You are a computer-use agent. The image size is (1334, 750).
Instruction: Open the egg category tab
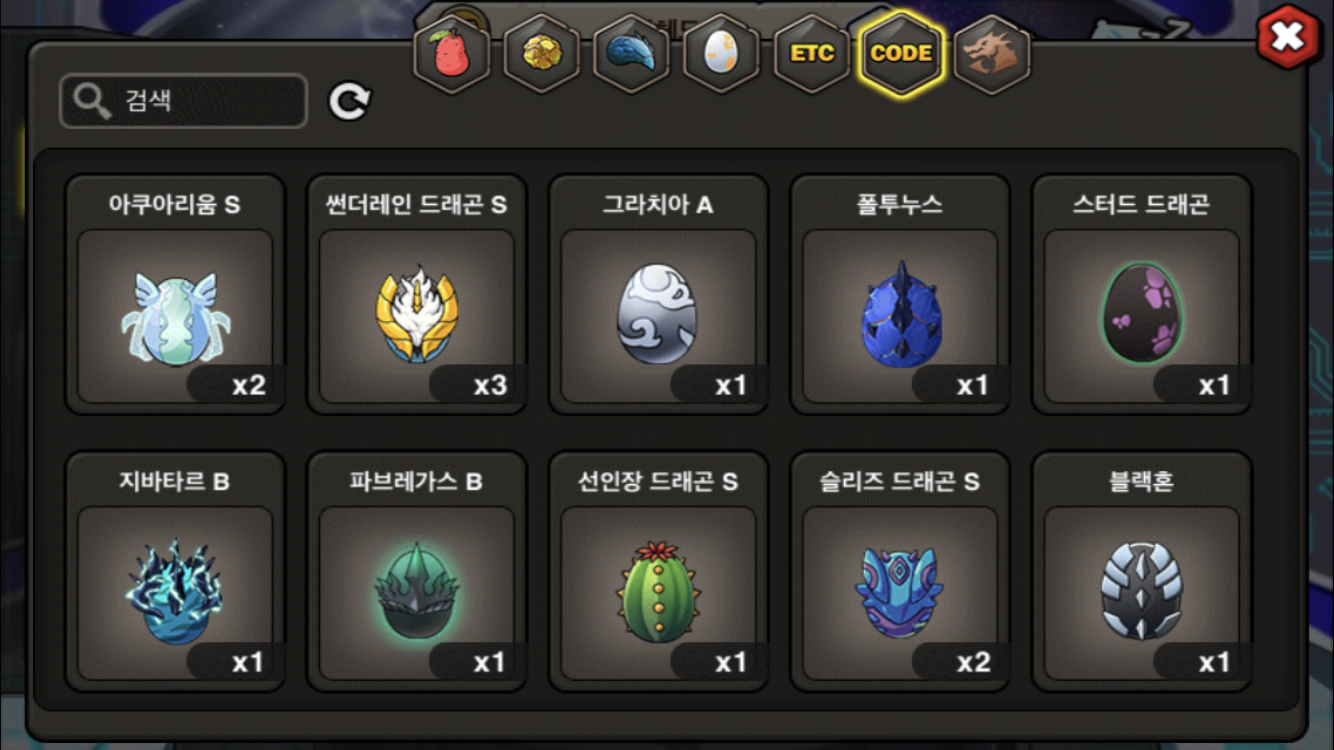721,54
